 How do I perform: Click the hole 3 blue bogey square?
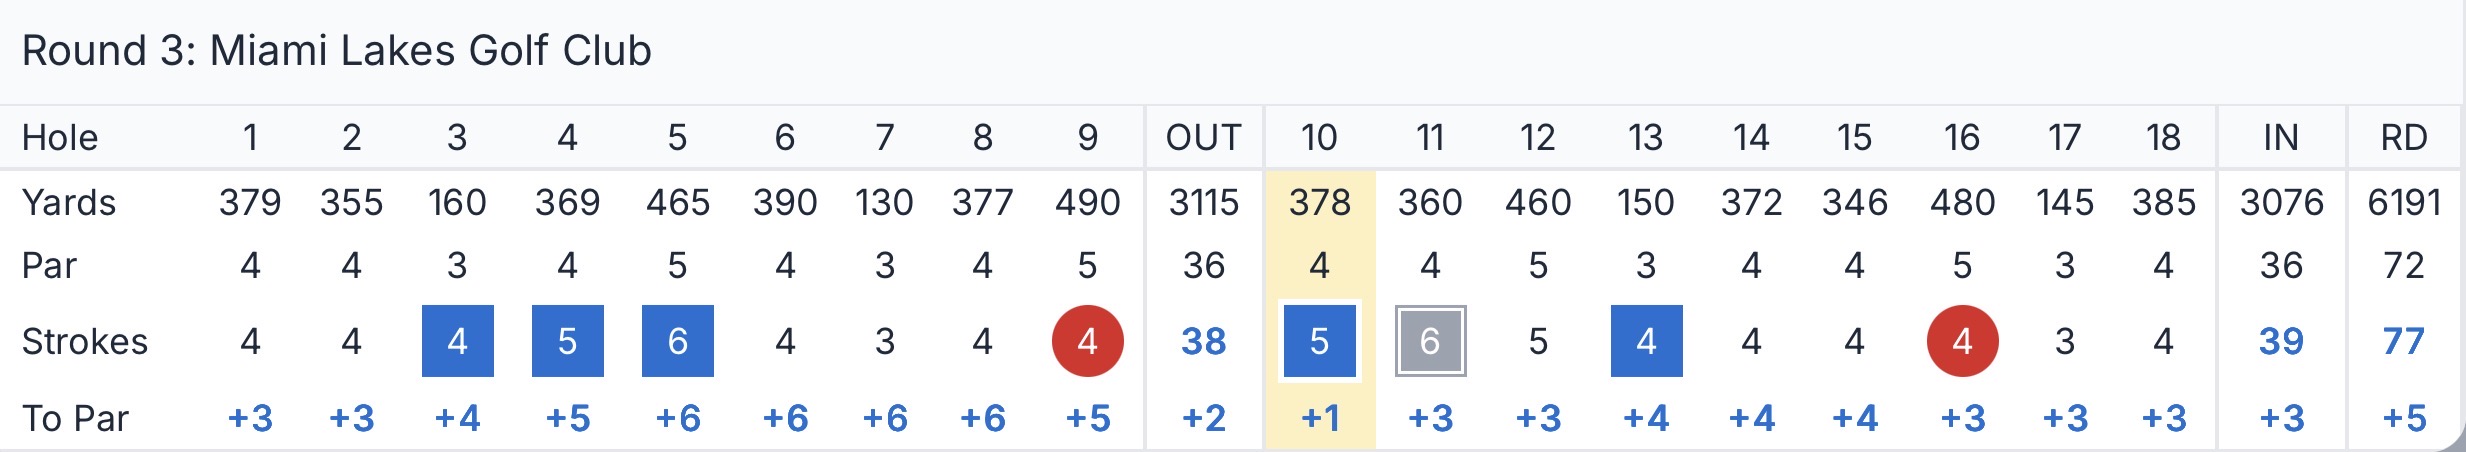[457, 341]
